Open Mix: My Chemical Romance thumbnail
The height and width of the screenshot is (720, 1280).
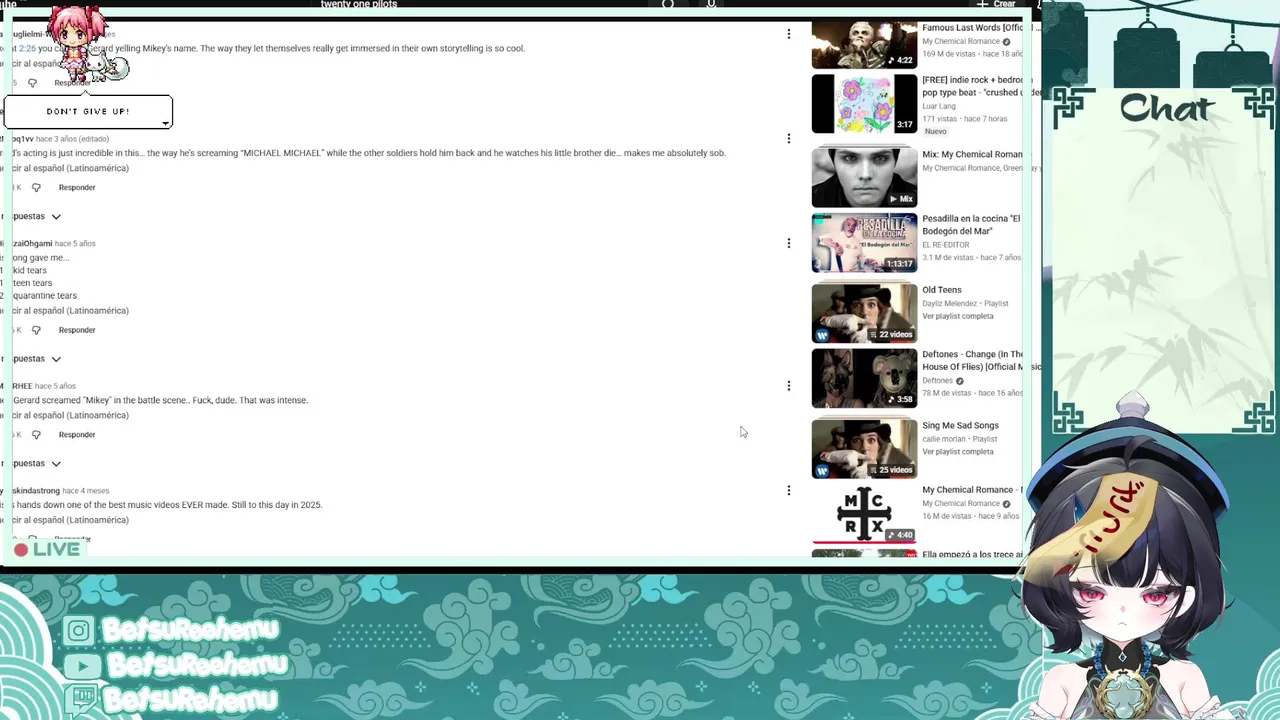[864, 177]
